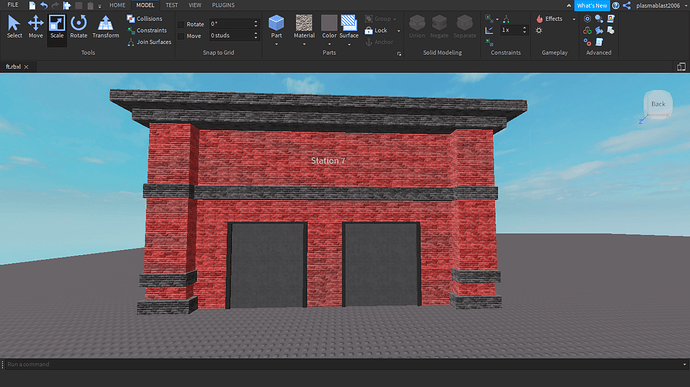Step the constraint scale 1x spinner
This screenshot has height=387, width=690.
pyautogui.click(x=524, y=30)
